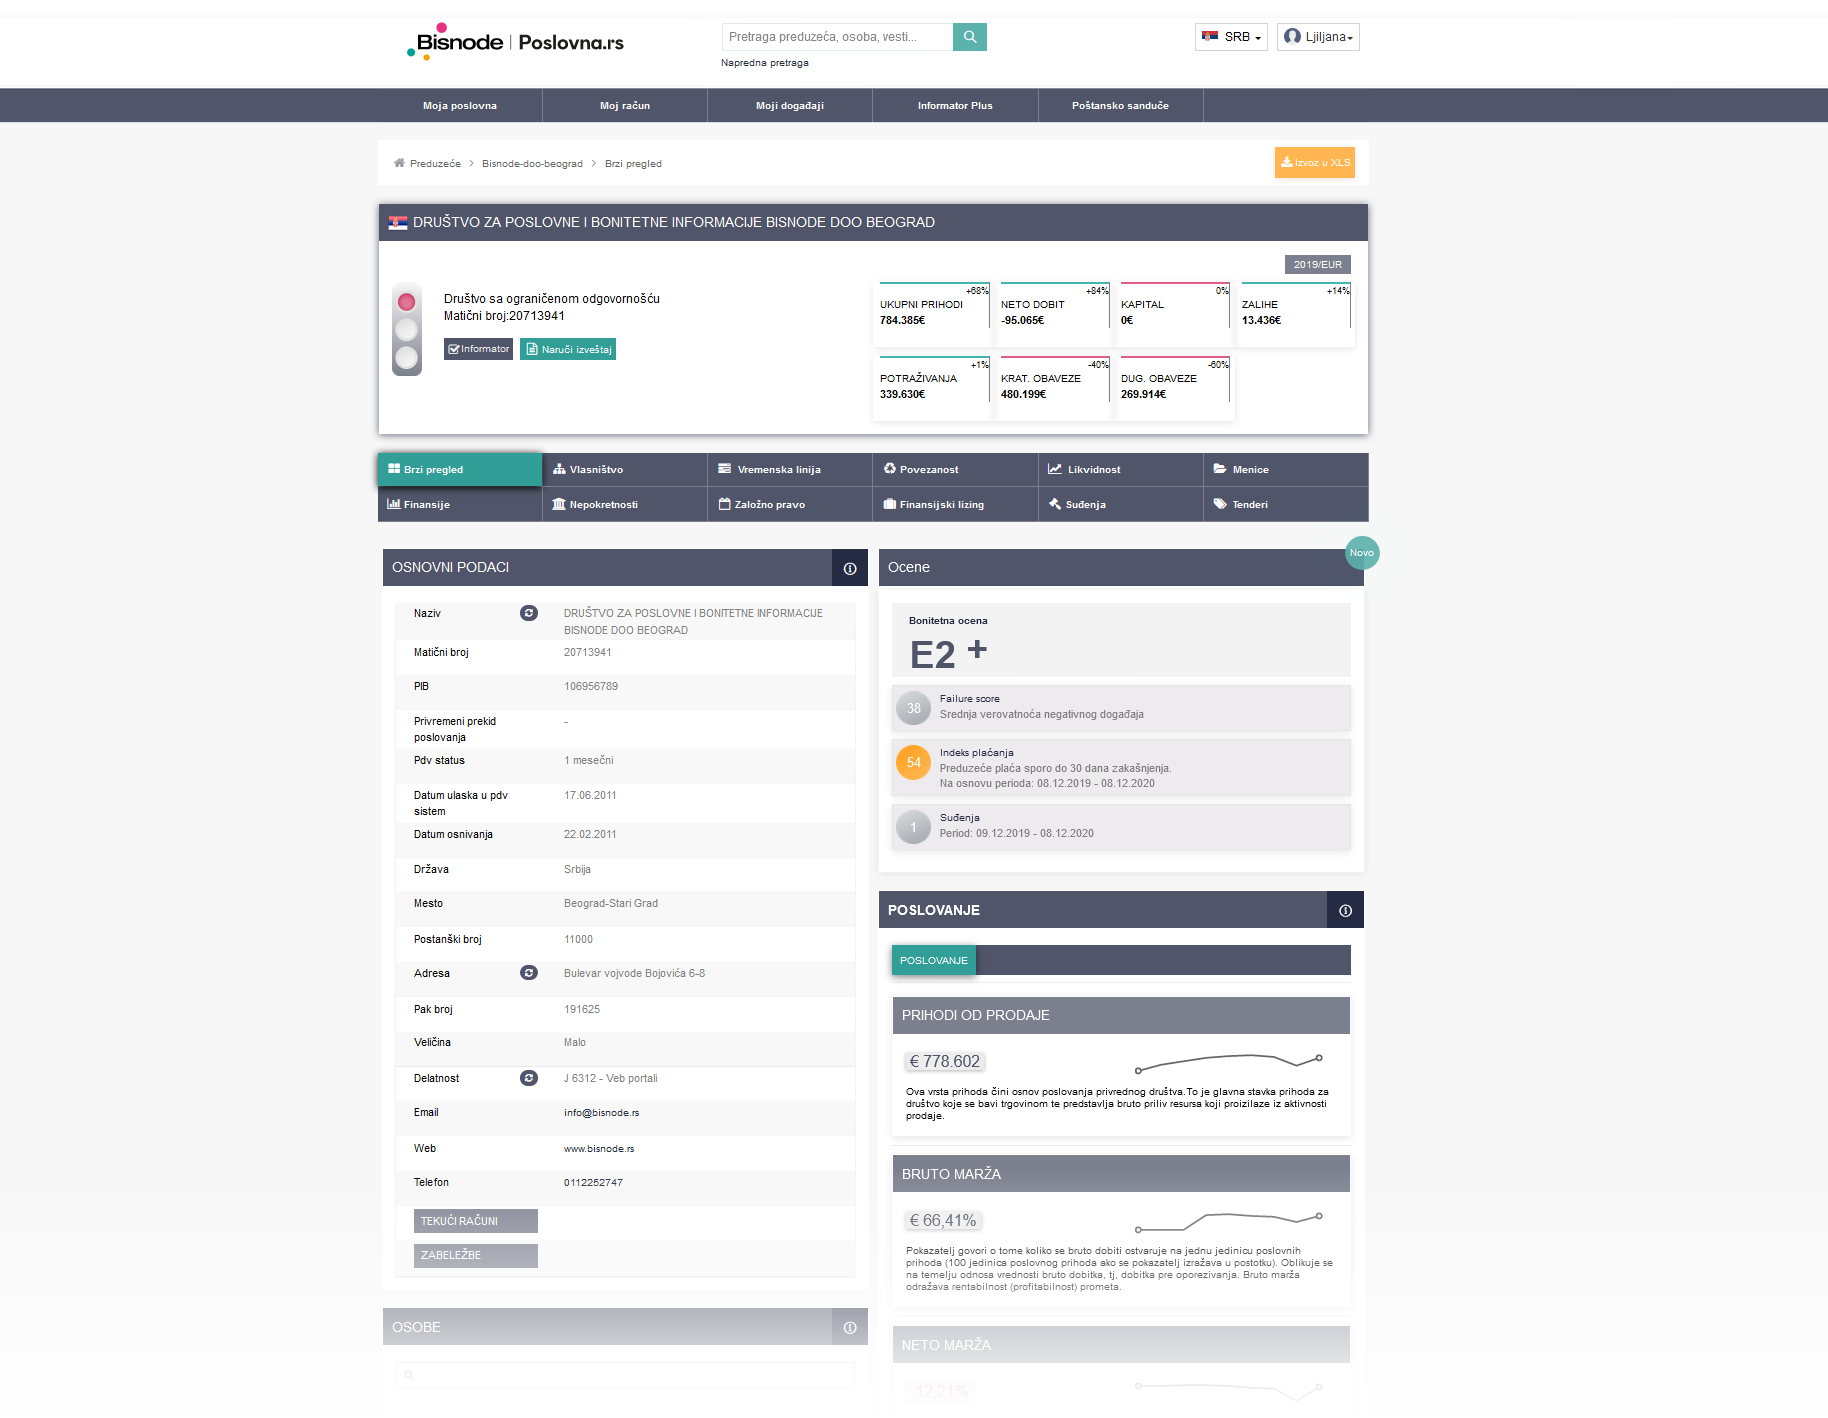Click the € 66,41% value

943,1221
